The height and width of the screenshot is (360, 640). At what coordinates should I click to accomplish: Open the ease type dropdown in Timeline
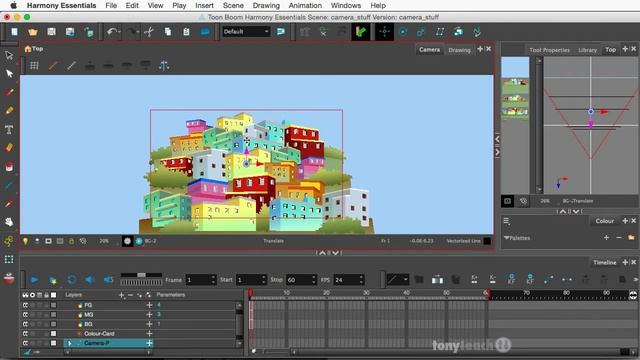[398, 280]
